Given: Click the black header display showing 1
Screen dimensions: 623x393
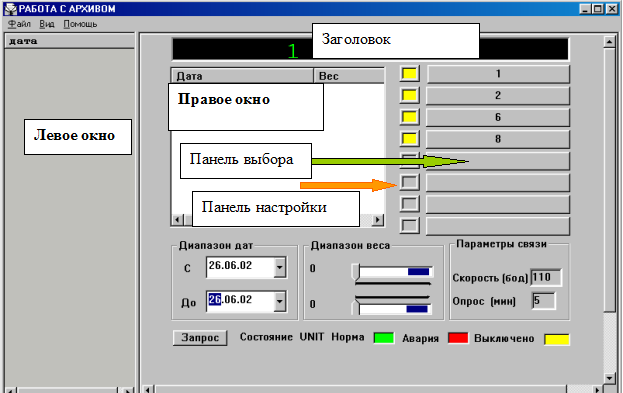Looking at the screenshot, I should pos(370,49).
